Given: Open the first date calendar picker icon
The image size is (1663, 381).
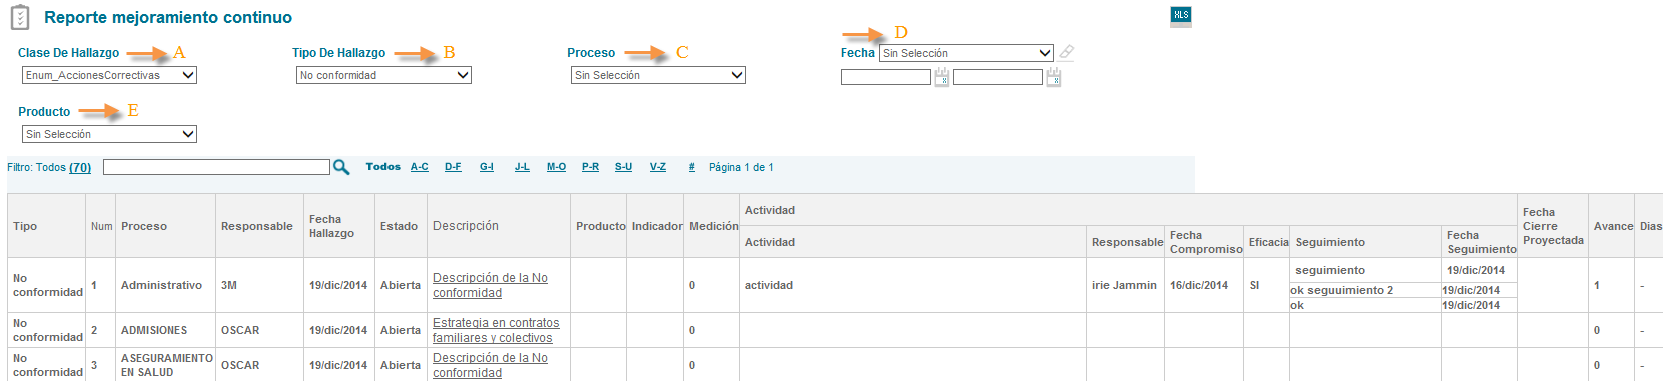Looking at the screenshot, I should click(942, 77).
